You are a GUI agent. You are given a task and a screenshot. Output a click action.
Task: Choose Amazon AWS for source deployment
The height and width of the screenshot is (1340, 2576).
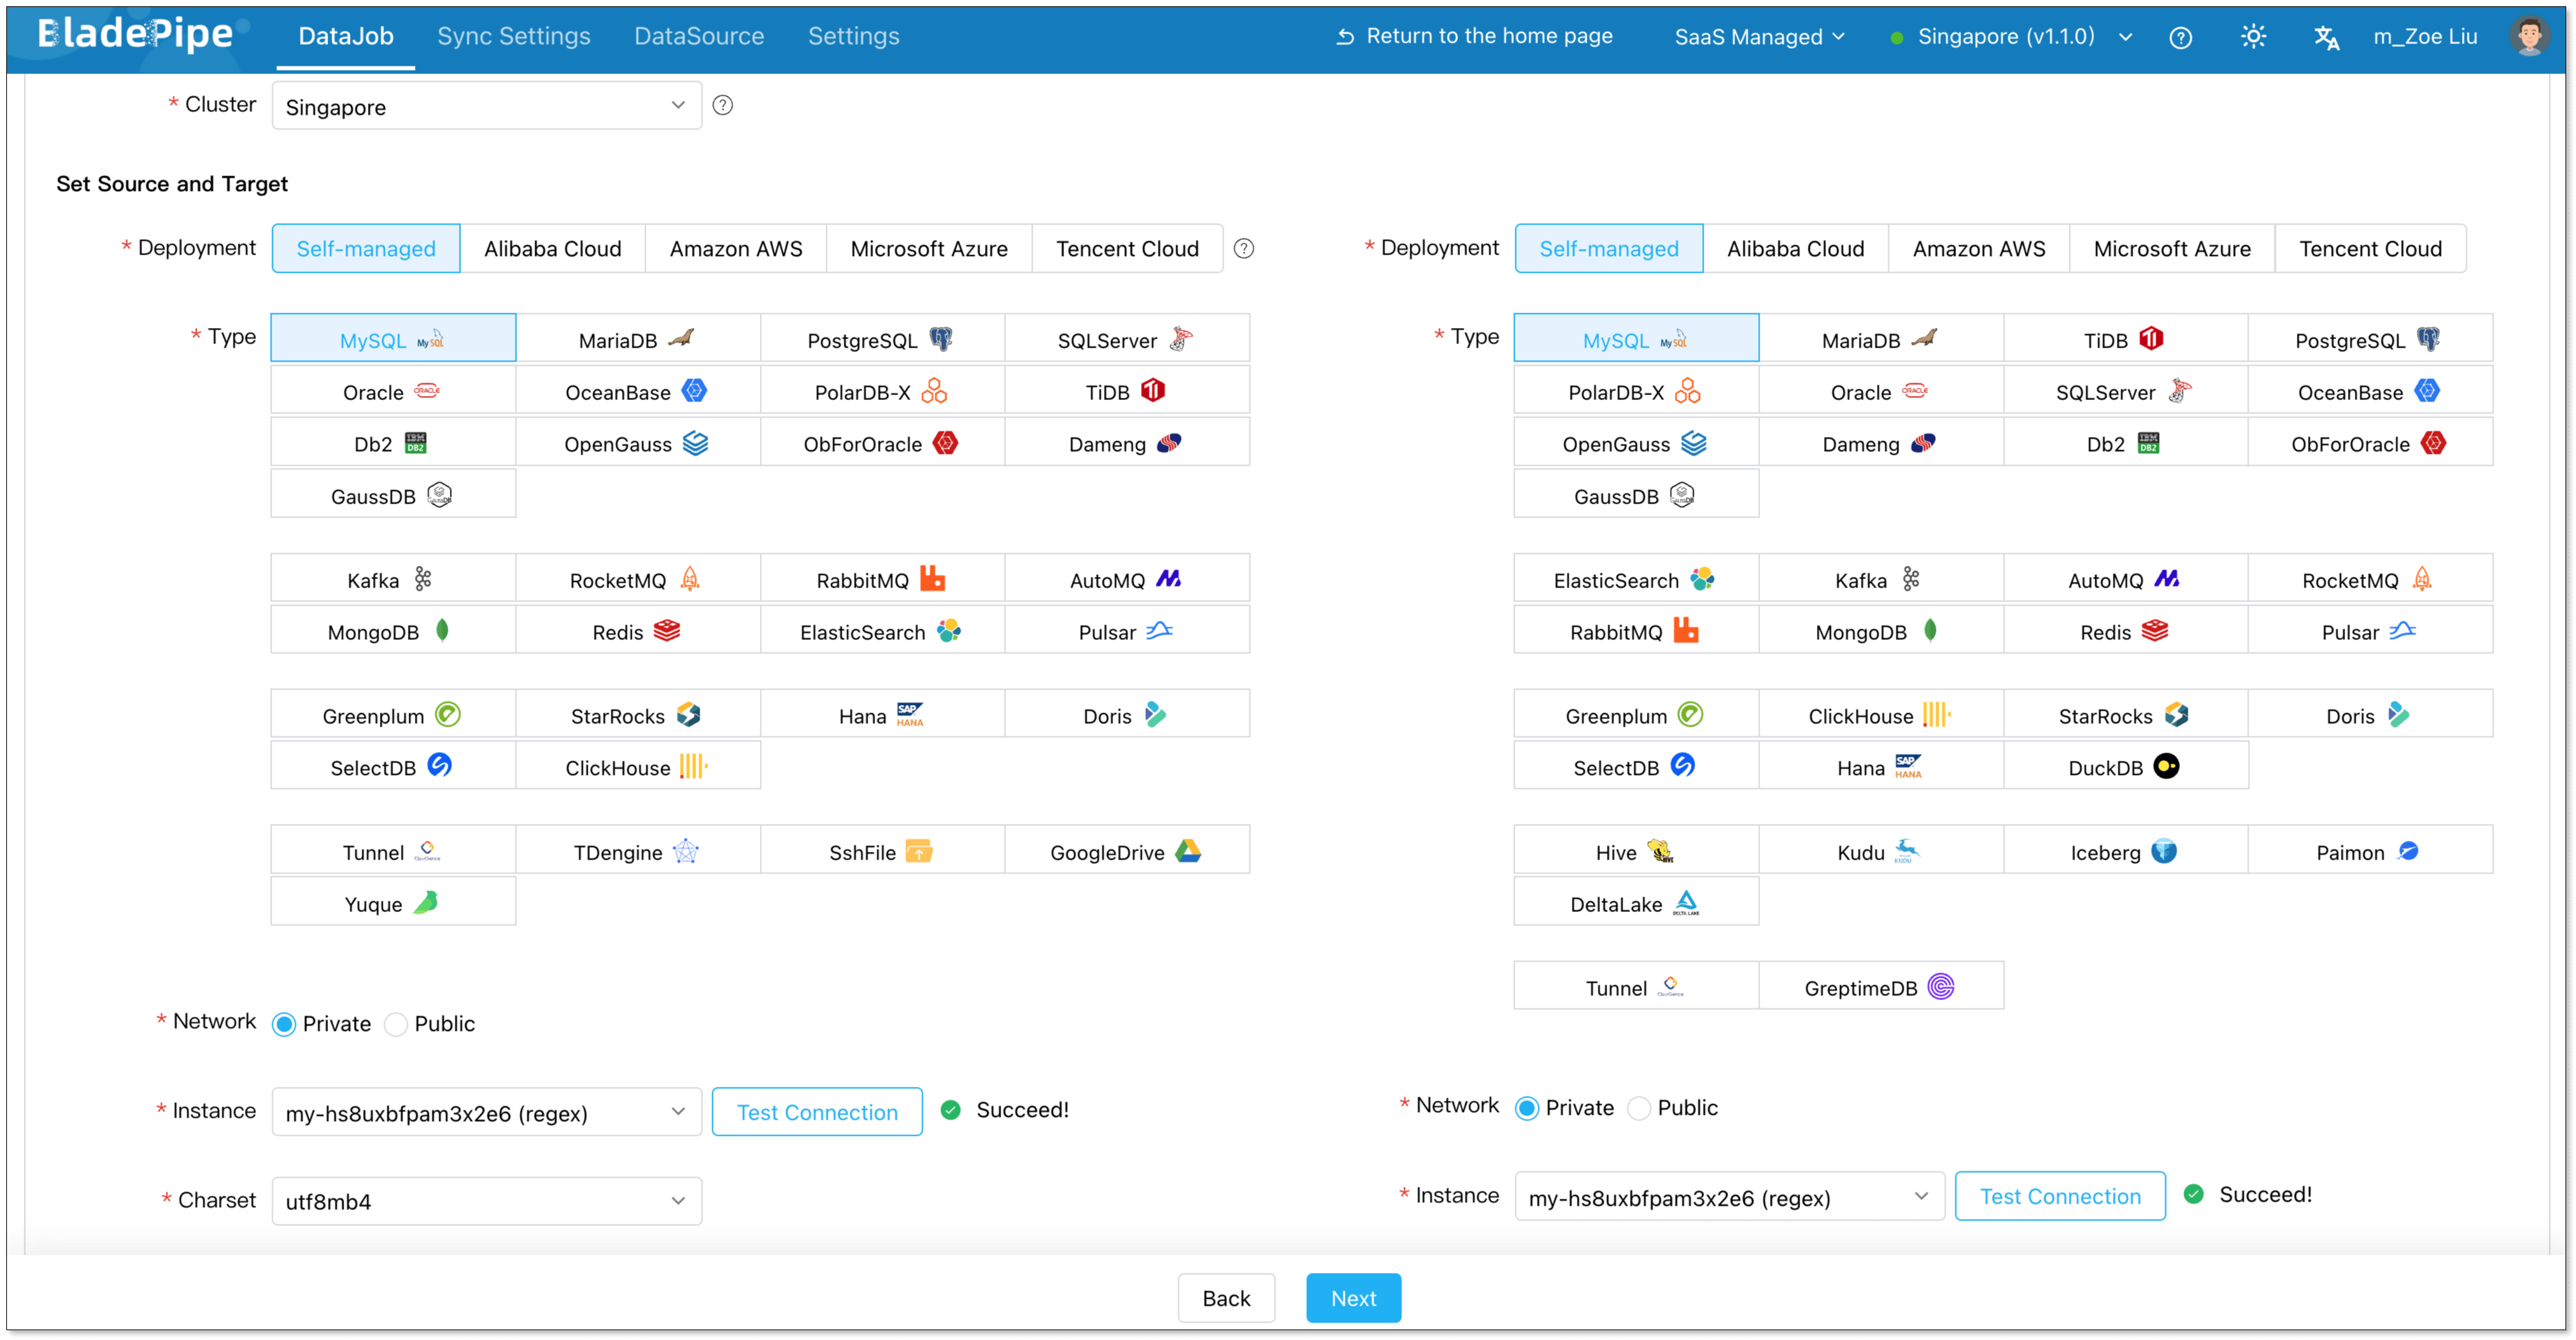[x=735, y=248]
